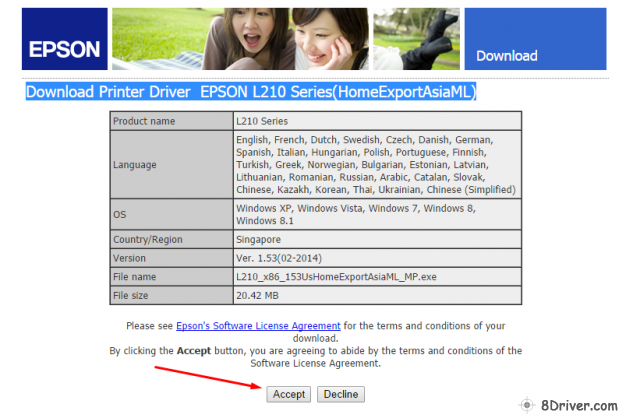Click the L210 Series value cell
The image size is (640, 418).
(x=378, y=121)
